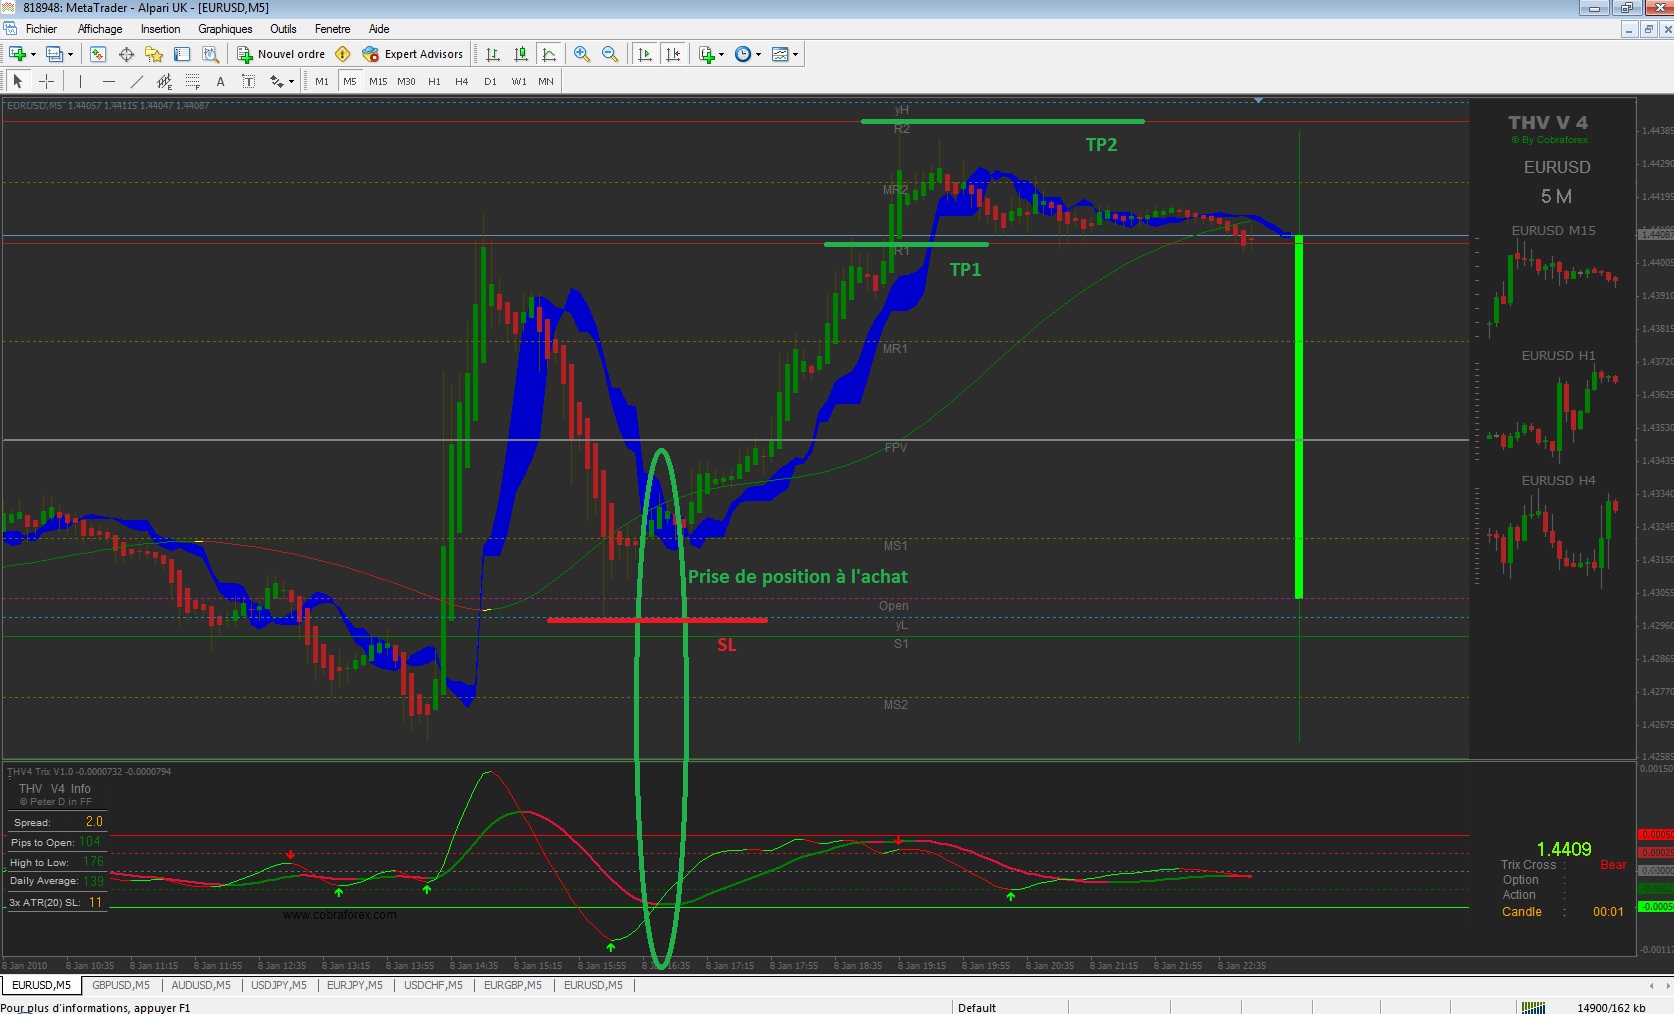Toggle chart auto scroll

coord(645,54)
